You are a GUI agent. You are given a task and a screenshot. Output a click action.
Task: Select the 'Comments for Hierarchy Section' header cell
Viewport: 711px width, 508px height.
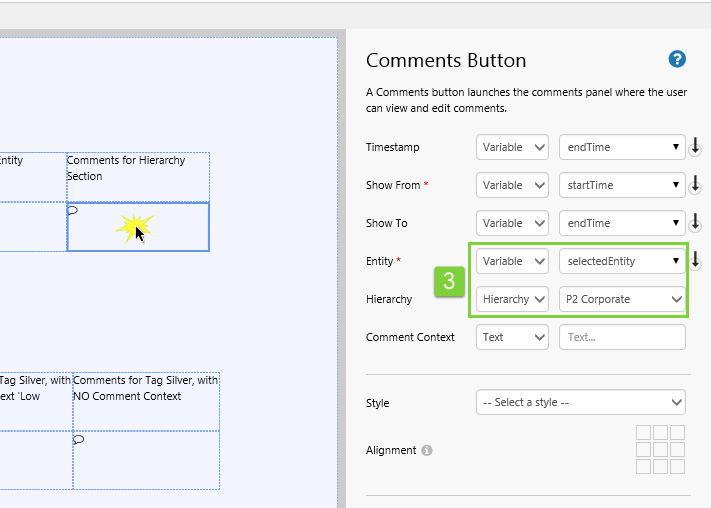tap(137, 176)
